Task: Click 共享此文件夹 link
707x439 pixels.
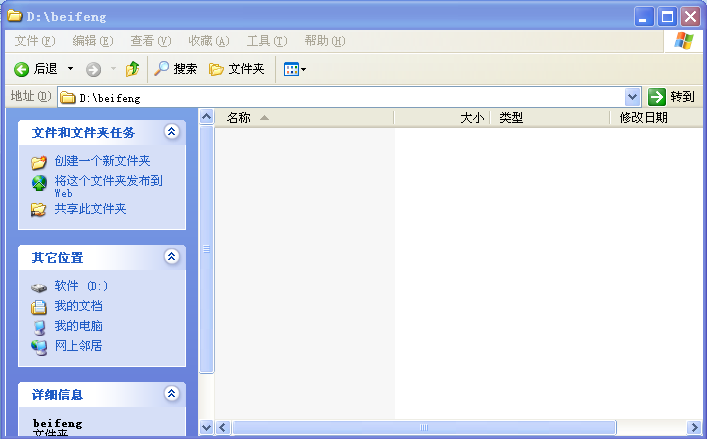Action: pos(90,209)
